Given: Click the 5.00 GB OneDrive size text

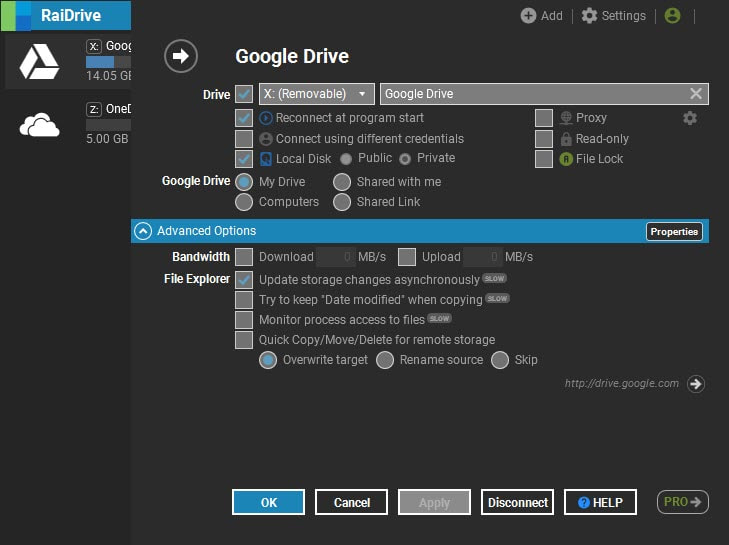Looking at the screenshot, I should 107,139.
